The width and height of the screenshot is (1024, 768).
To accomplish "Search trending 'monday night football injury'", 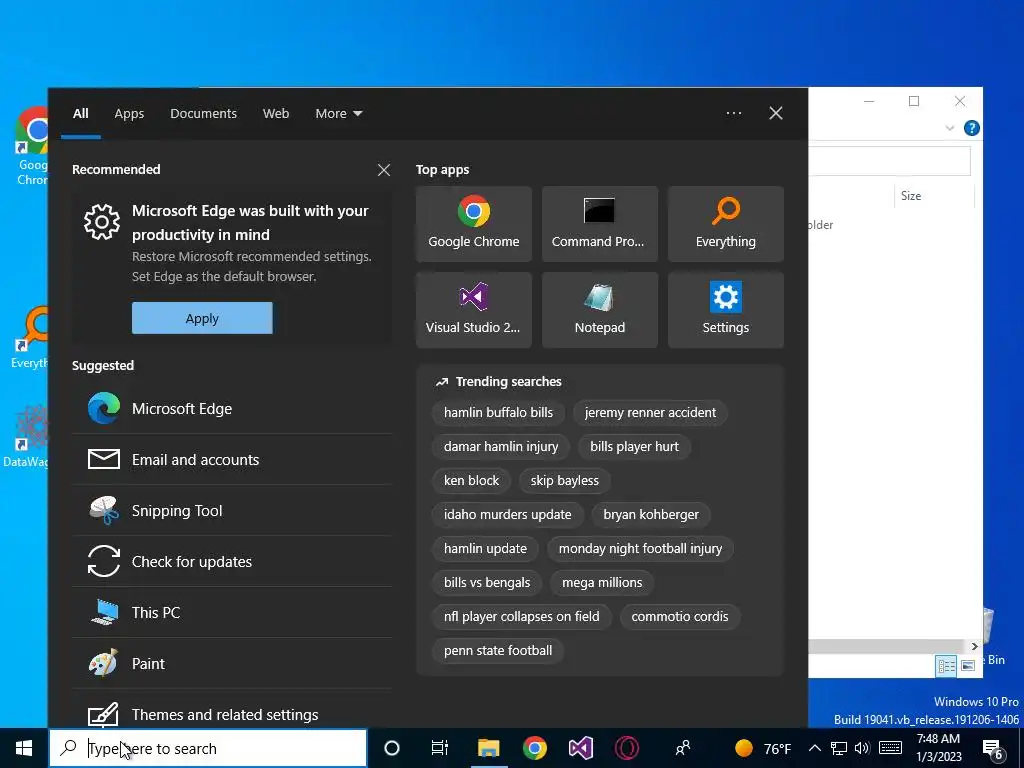I will point(641,549).
